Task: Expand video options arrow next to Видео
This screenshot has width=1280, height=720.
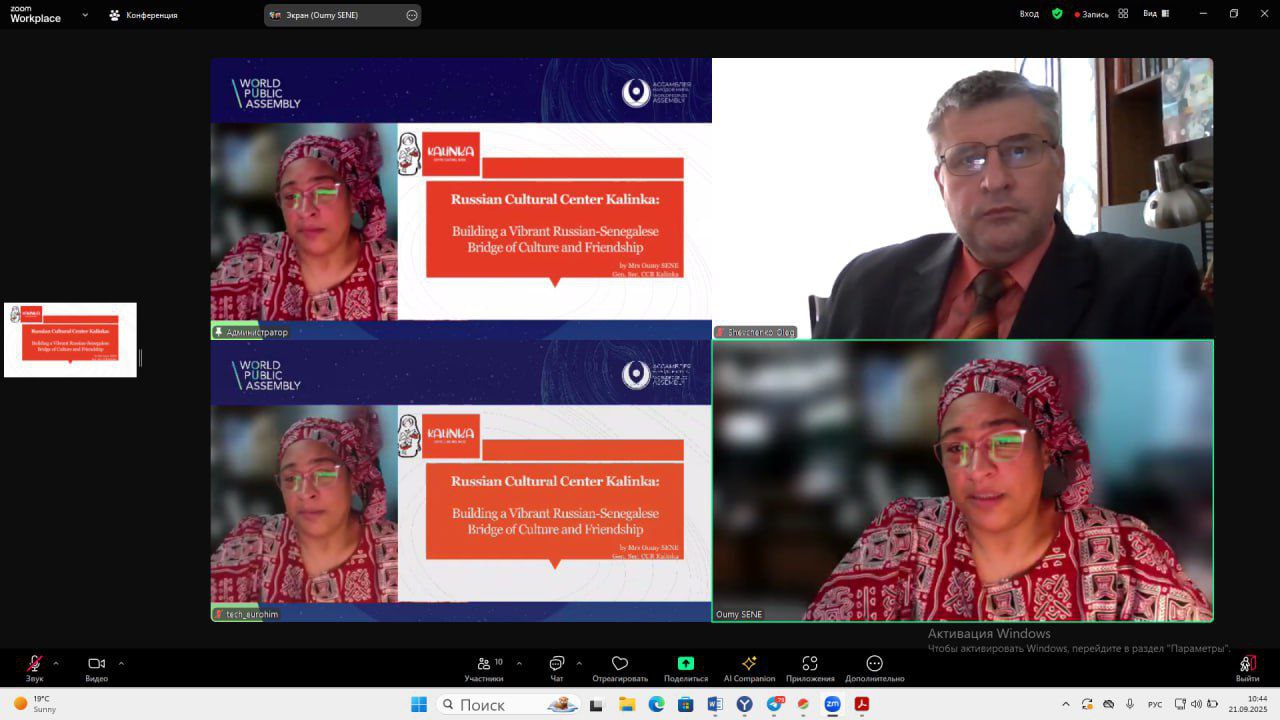Action: coord(121,663)
